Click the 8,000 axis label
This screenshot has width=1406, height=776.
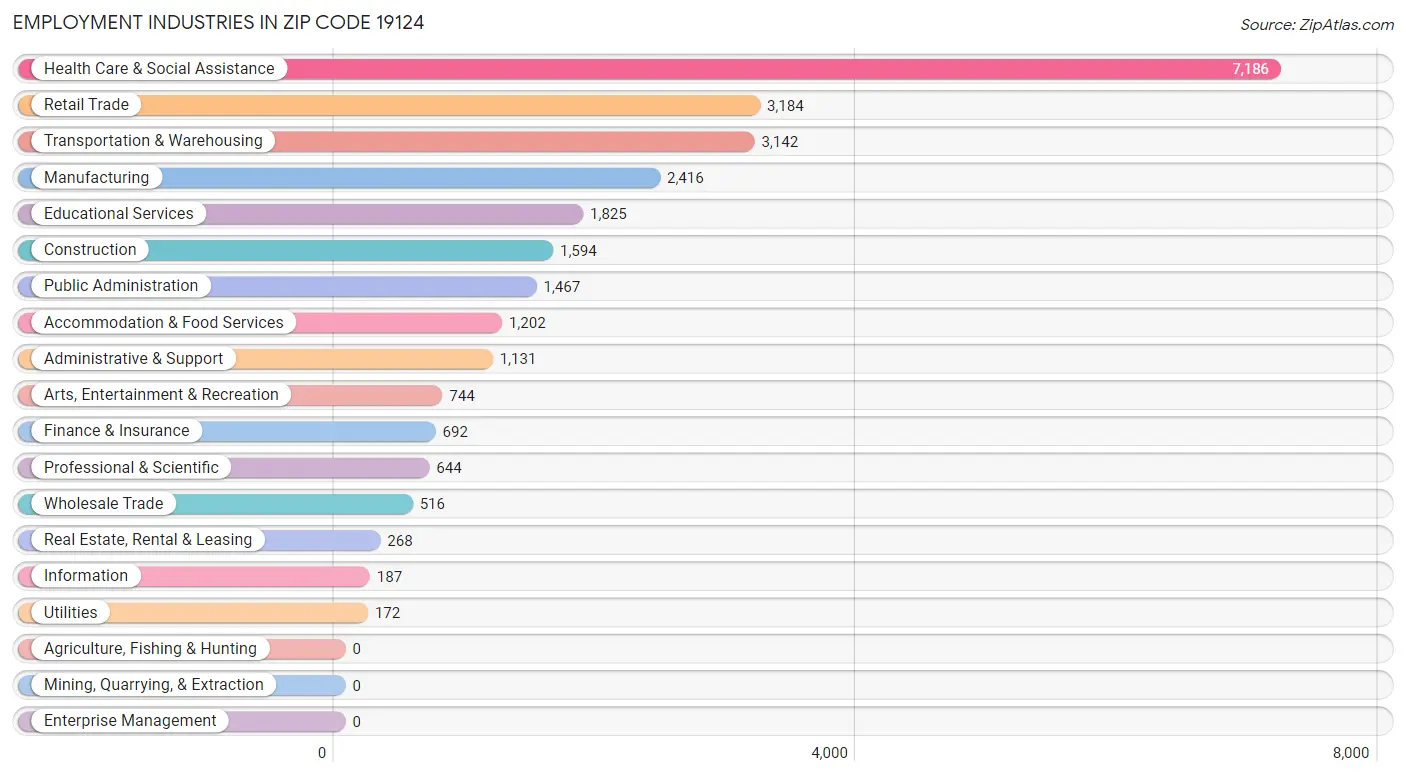point(1351,753)
